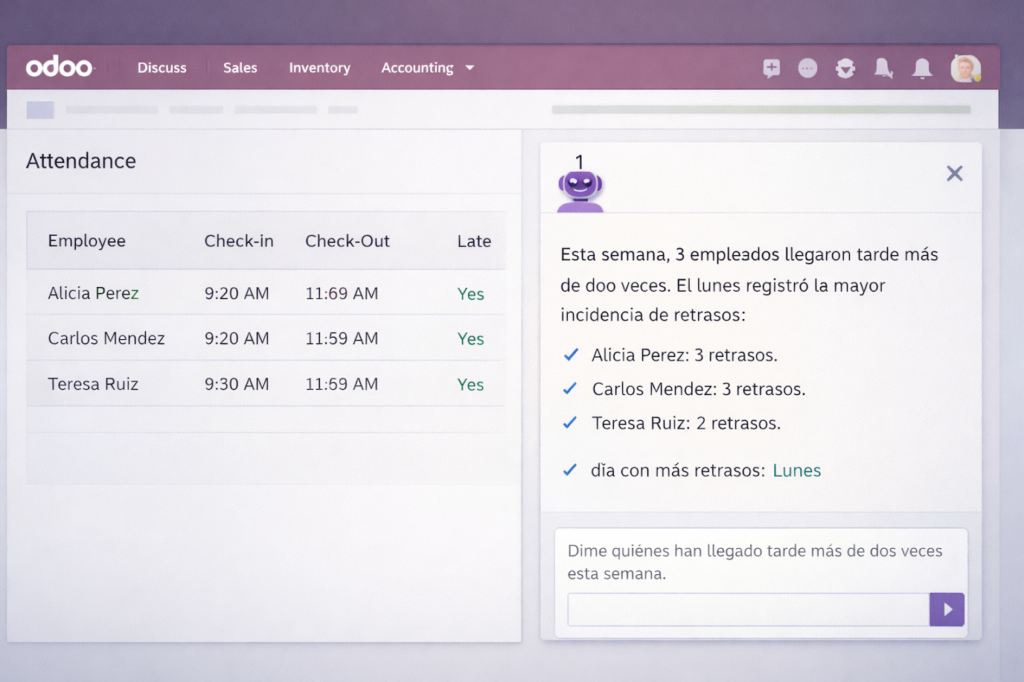Image resolution: width=1024 pixels, height=682 pixels.
Task: Click the Lunes link in the assistant panel
Action: click(x=797, y=470)
